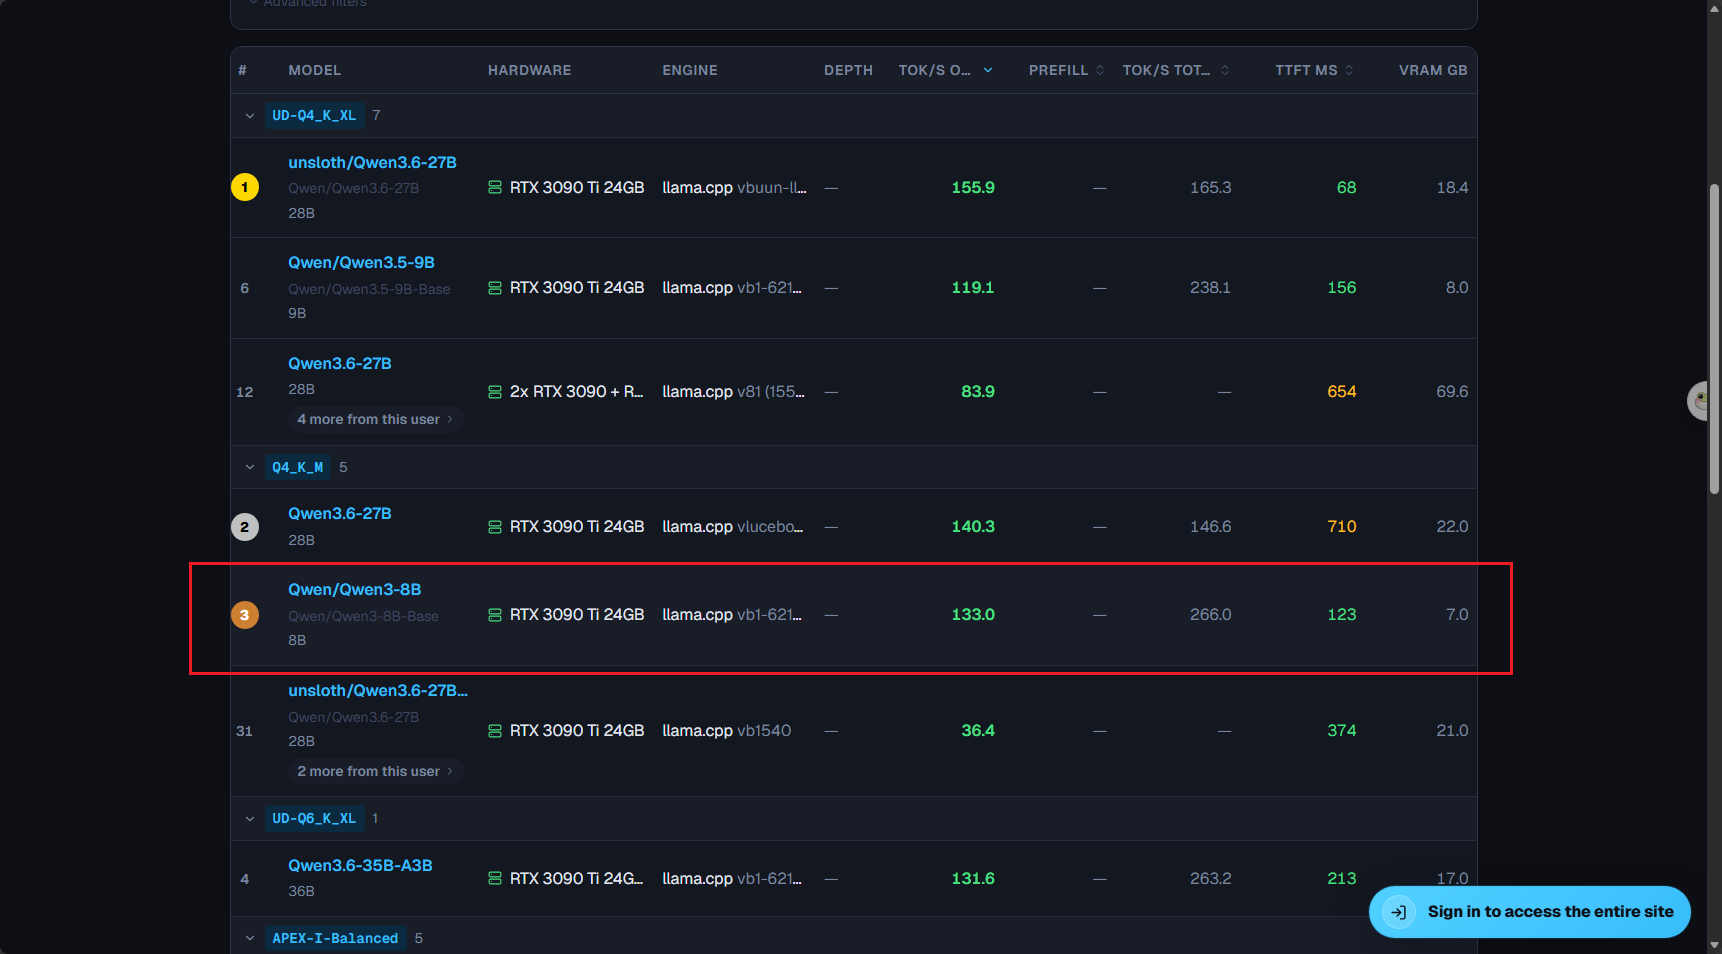This screenshot has height=954, width=1722.
Task: Click the VRAM GB column header
Action: (1433, 70)
